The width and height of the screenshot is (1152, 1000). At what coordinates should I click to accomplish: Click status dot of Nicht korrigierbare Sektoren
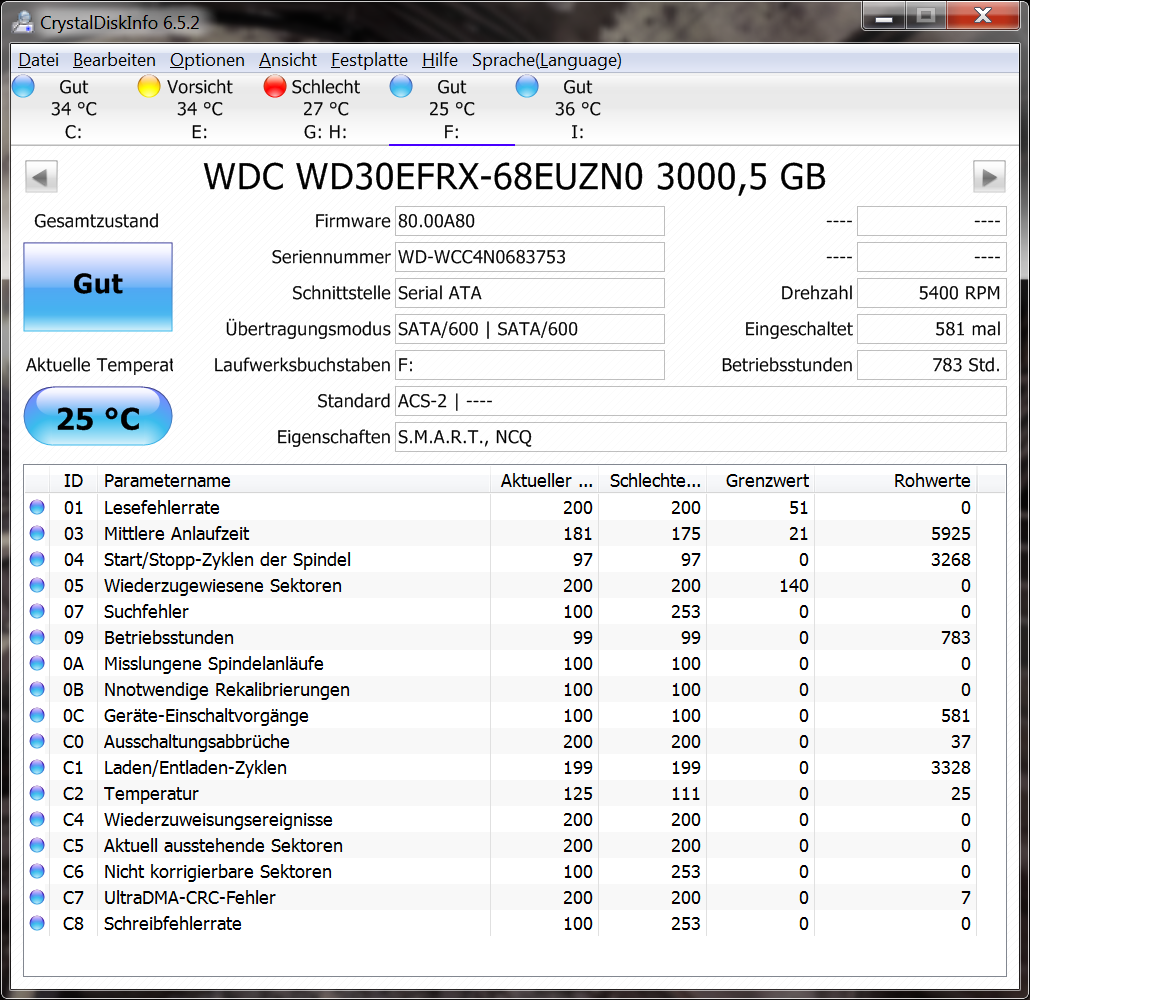(x=37, y=871)
